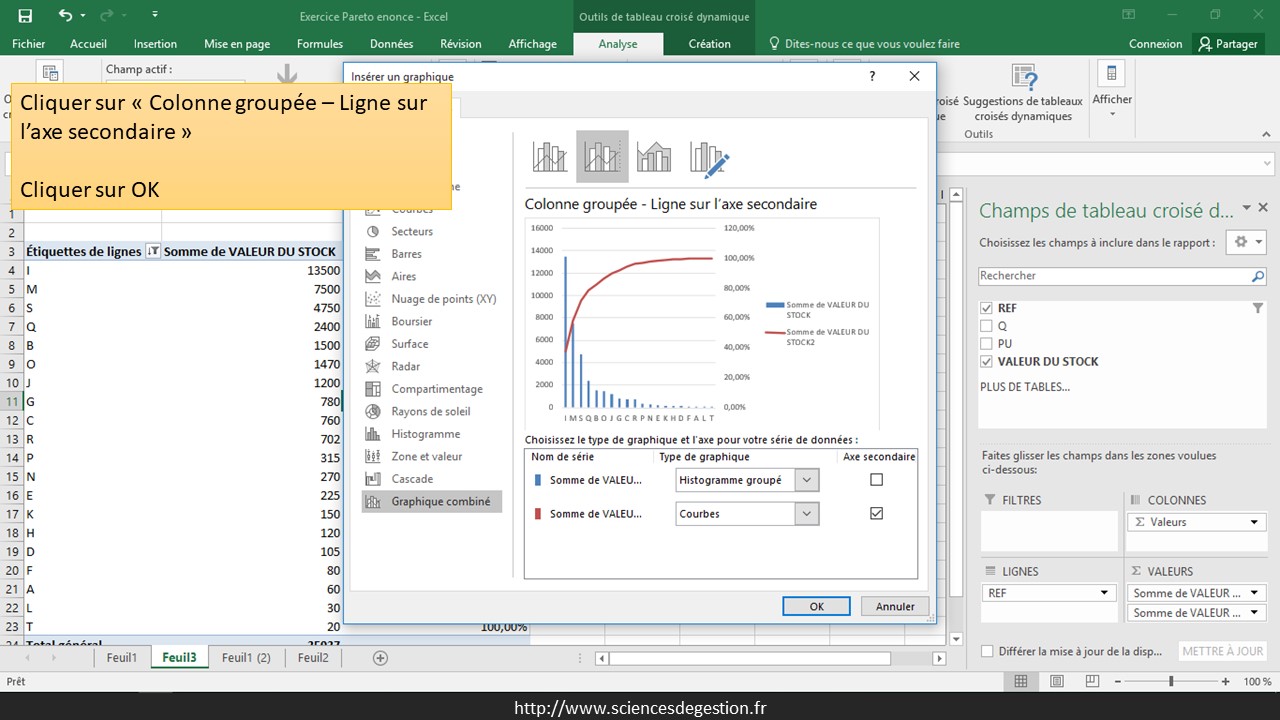Choose the custom combination chart icon

tap(709, 156)
